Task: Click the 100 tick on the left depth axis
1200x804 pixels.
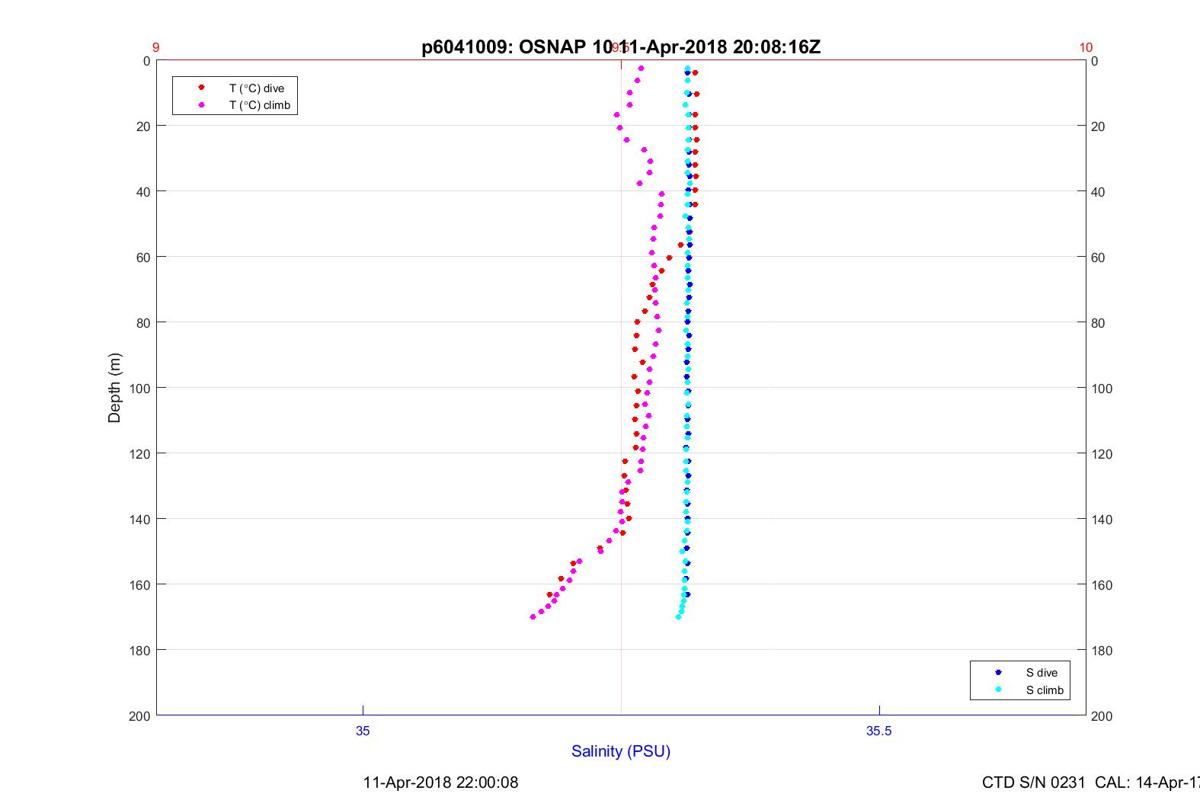Action: (x=140, y=388)
